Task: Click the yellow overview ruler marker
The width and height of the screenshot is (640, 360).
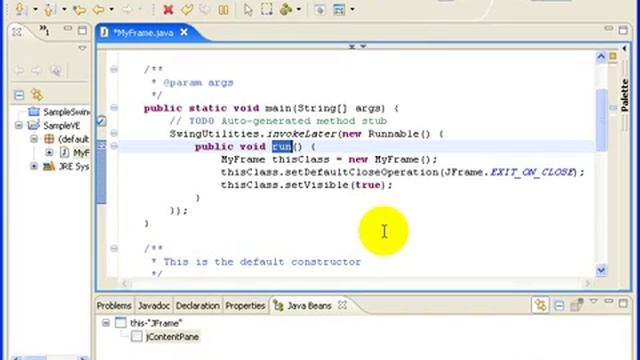Action: [613, 57]
